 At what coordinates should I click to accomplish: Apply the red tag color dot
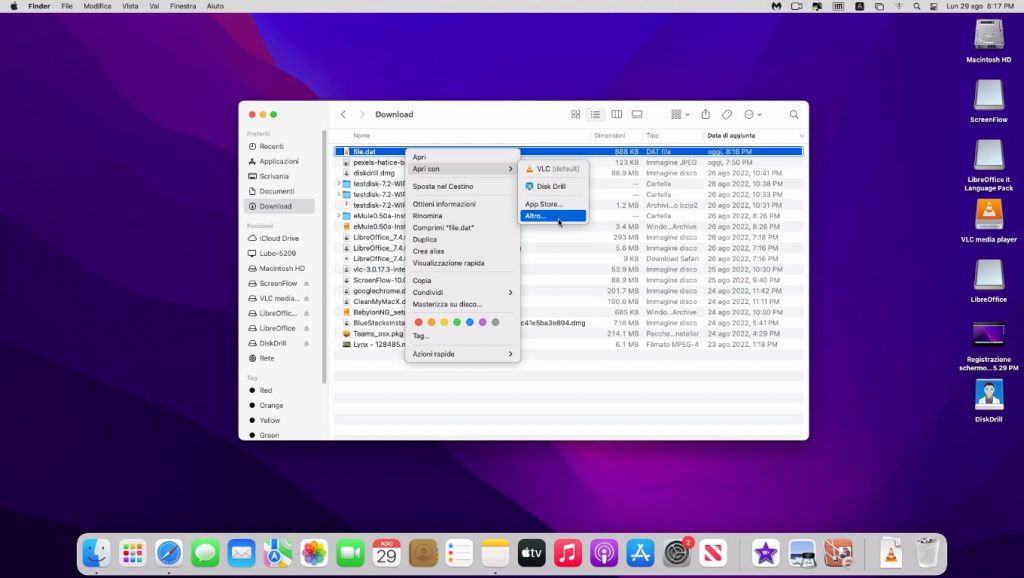coord(418,322)
